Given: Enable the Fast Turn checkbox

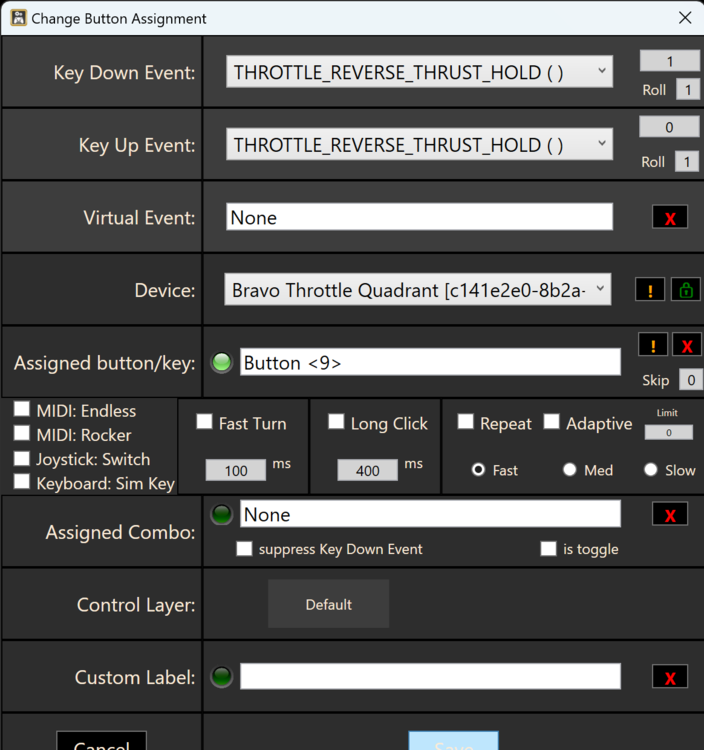Looking at the screenshot, I should point(205,423).
